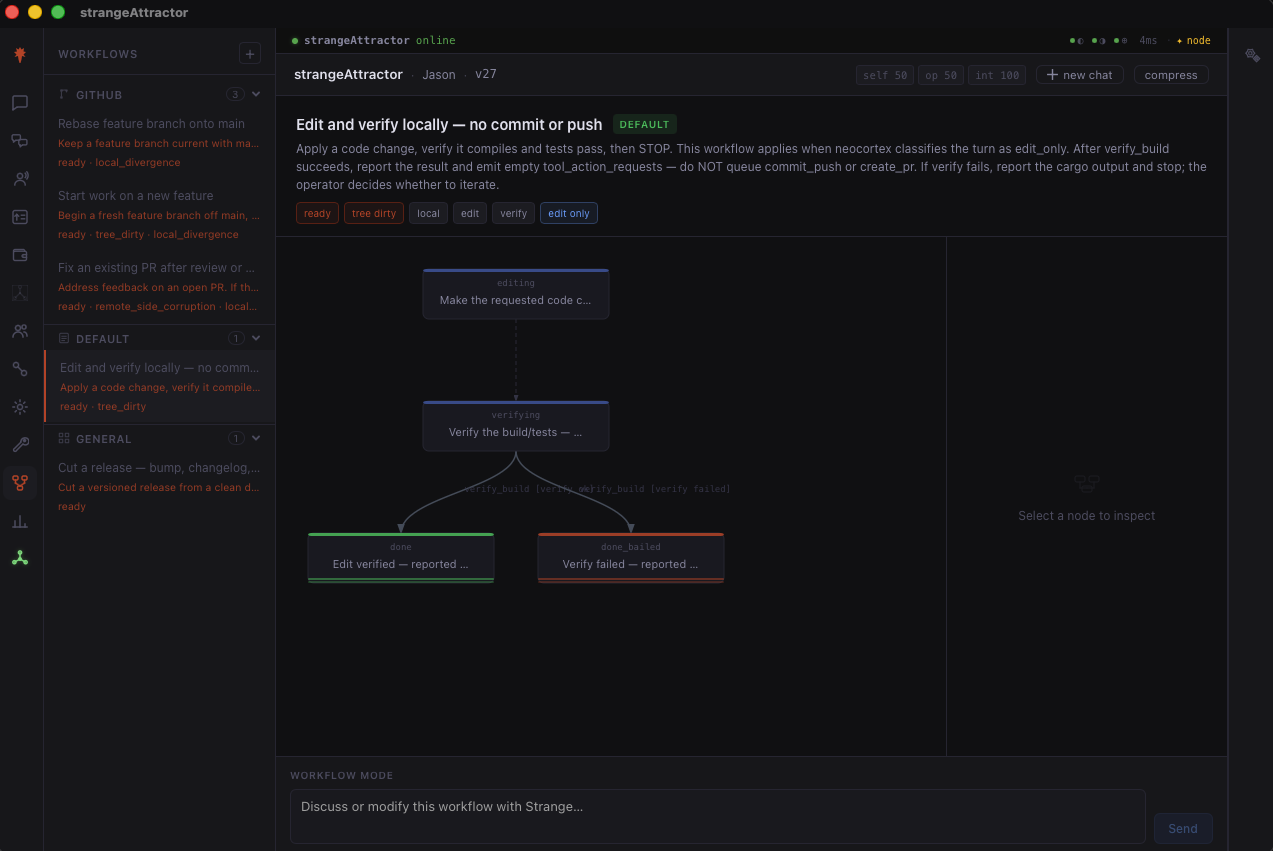Collapse the GITHUB workflows section chevron
The width and height of the screenshot is (1273, 851).
pyautogui.click(x=256, y=94)
